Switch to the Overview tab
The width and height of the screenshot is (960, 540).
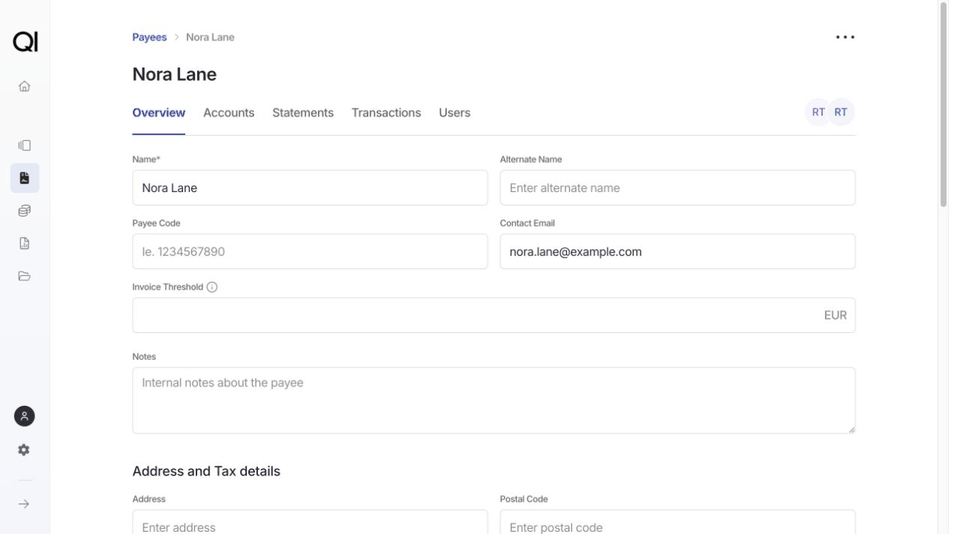point(159,113)
